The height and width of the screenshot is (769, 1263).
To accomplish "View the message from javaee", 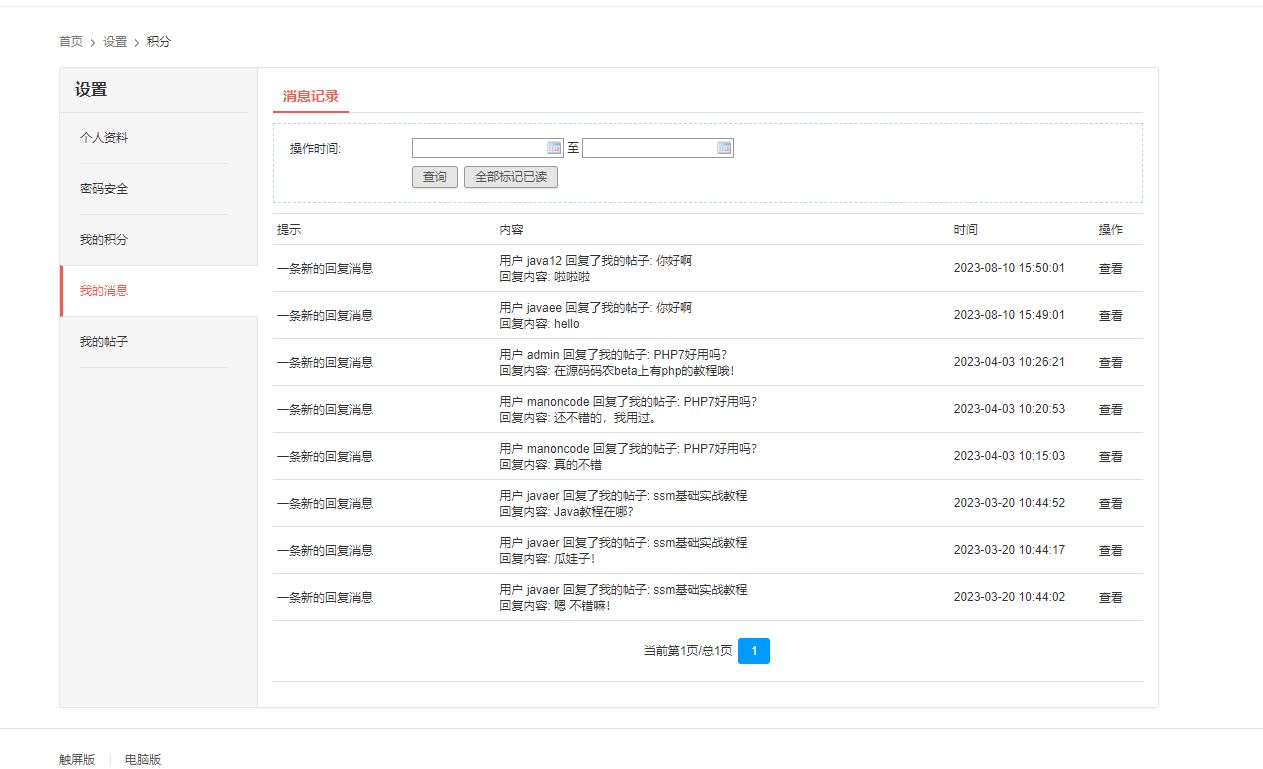I will click(1111, 316).
